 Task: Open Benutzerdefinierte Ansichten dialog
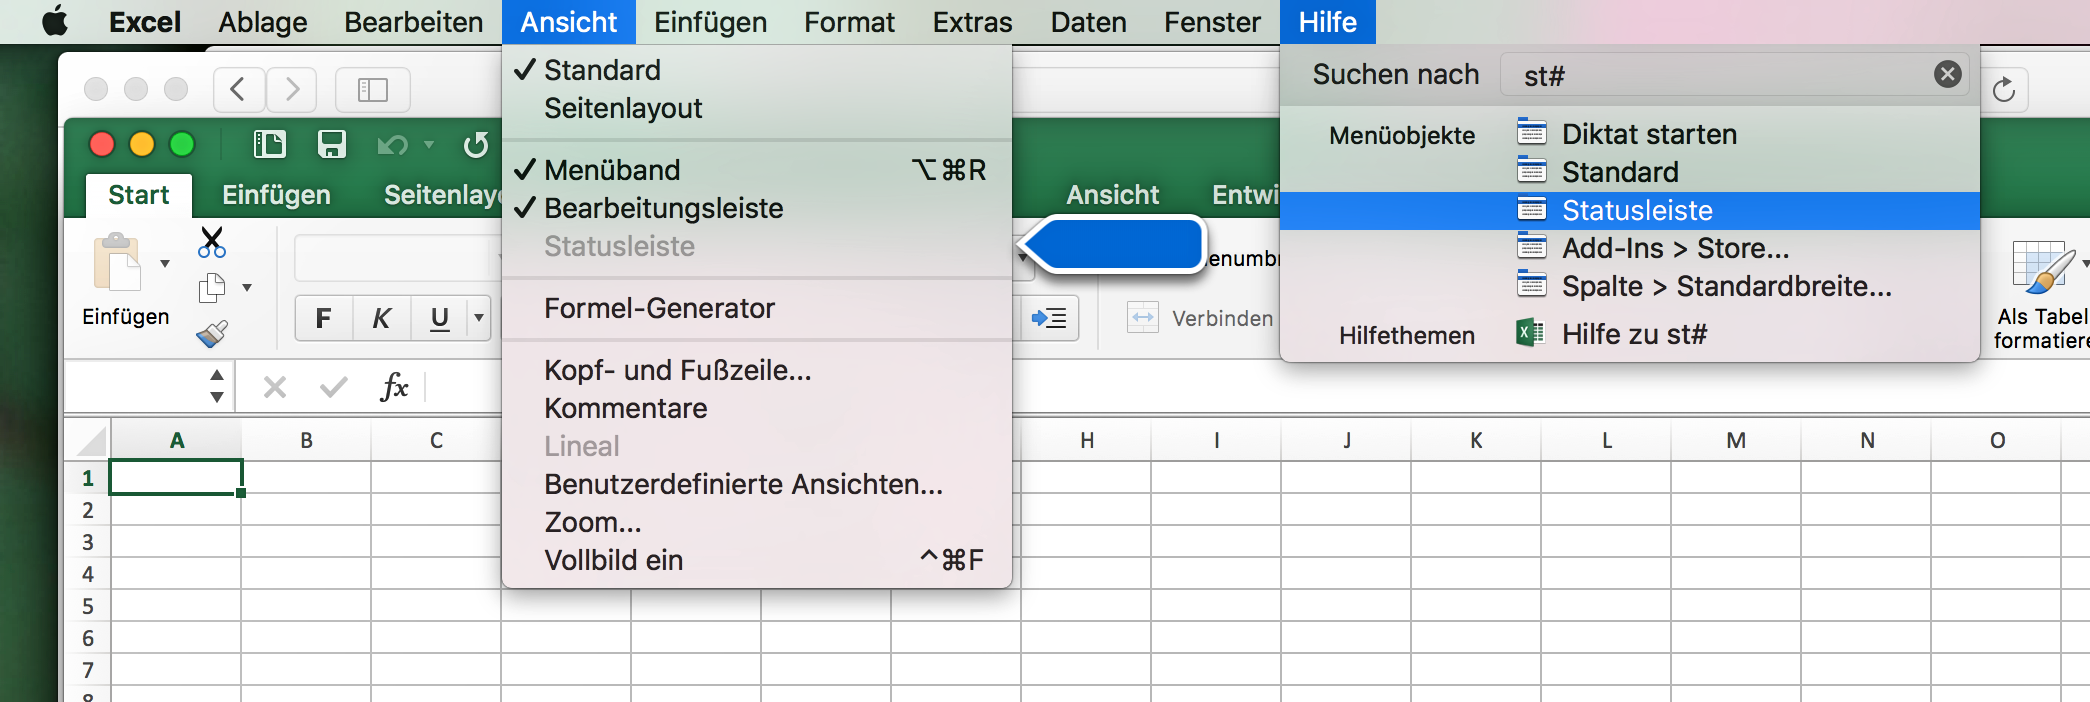coord(757,484)
